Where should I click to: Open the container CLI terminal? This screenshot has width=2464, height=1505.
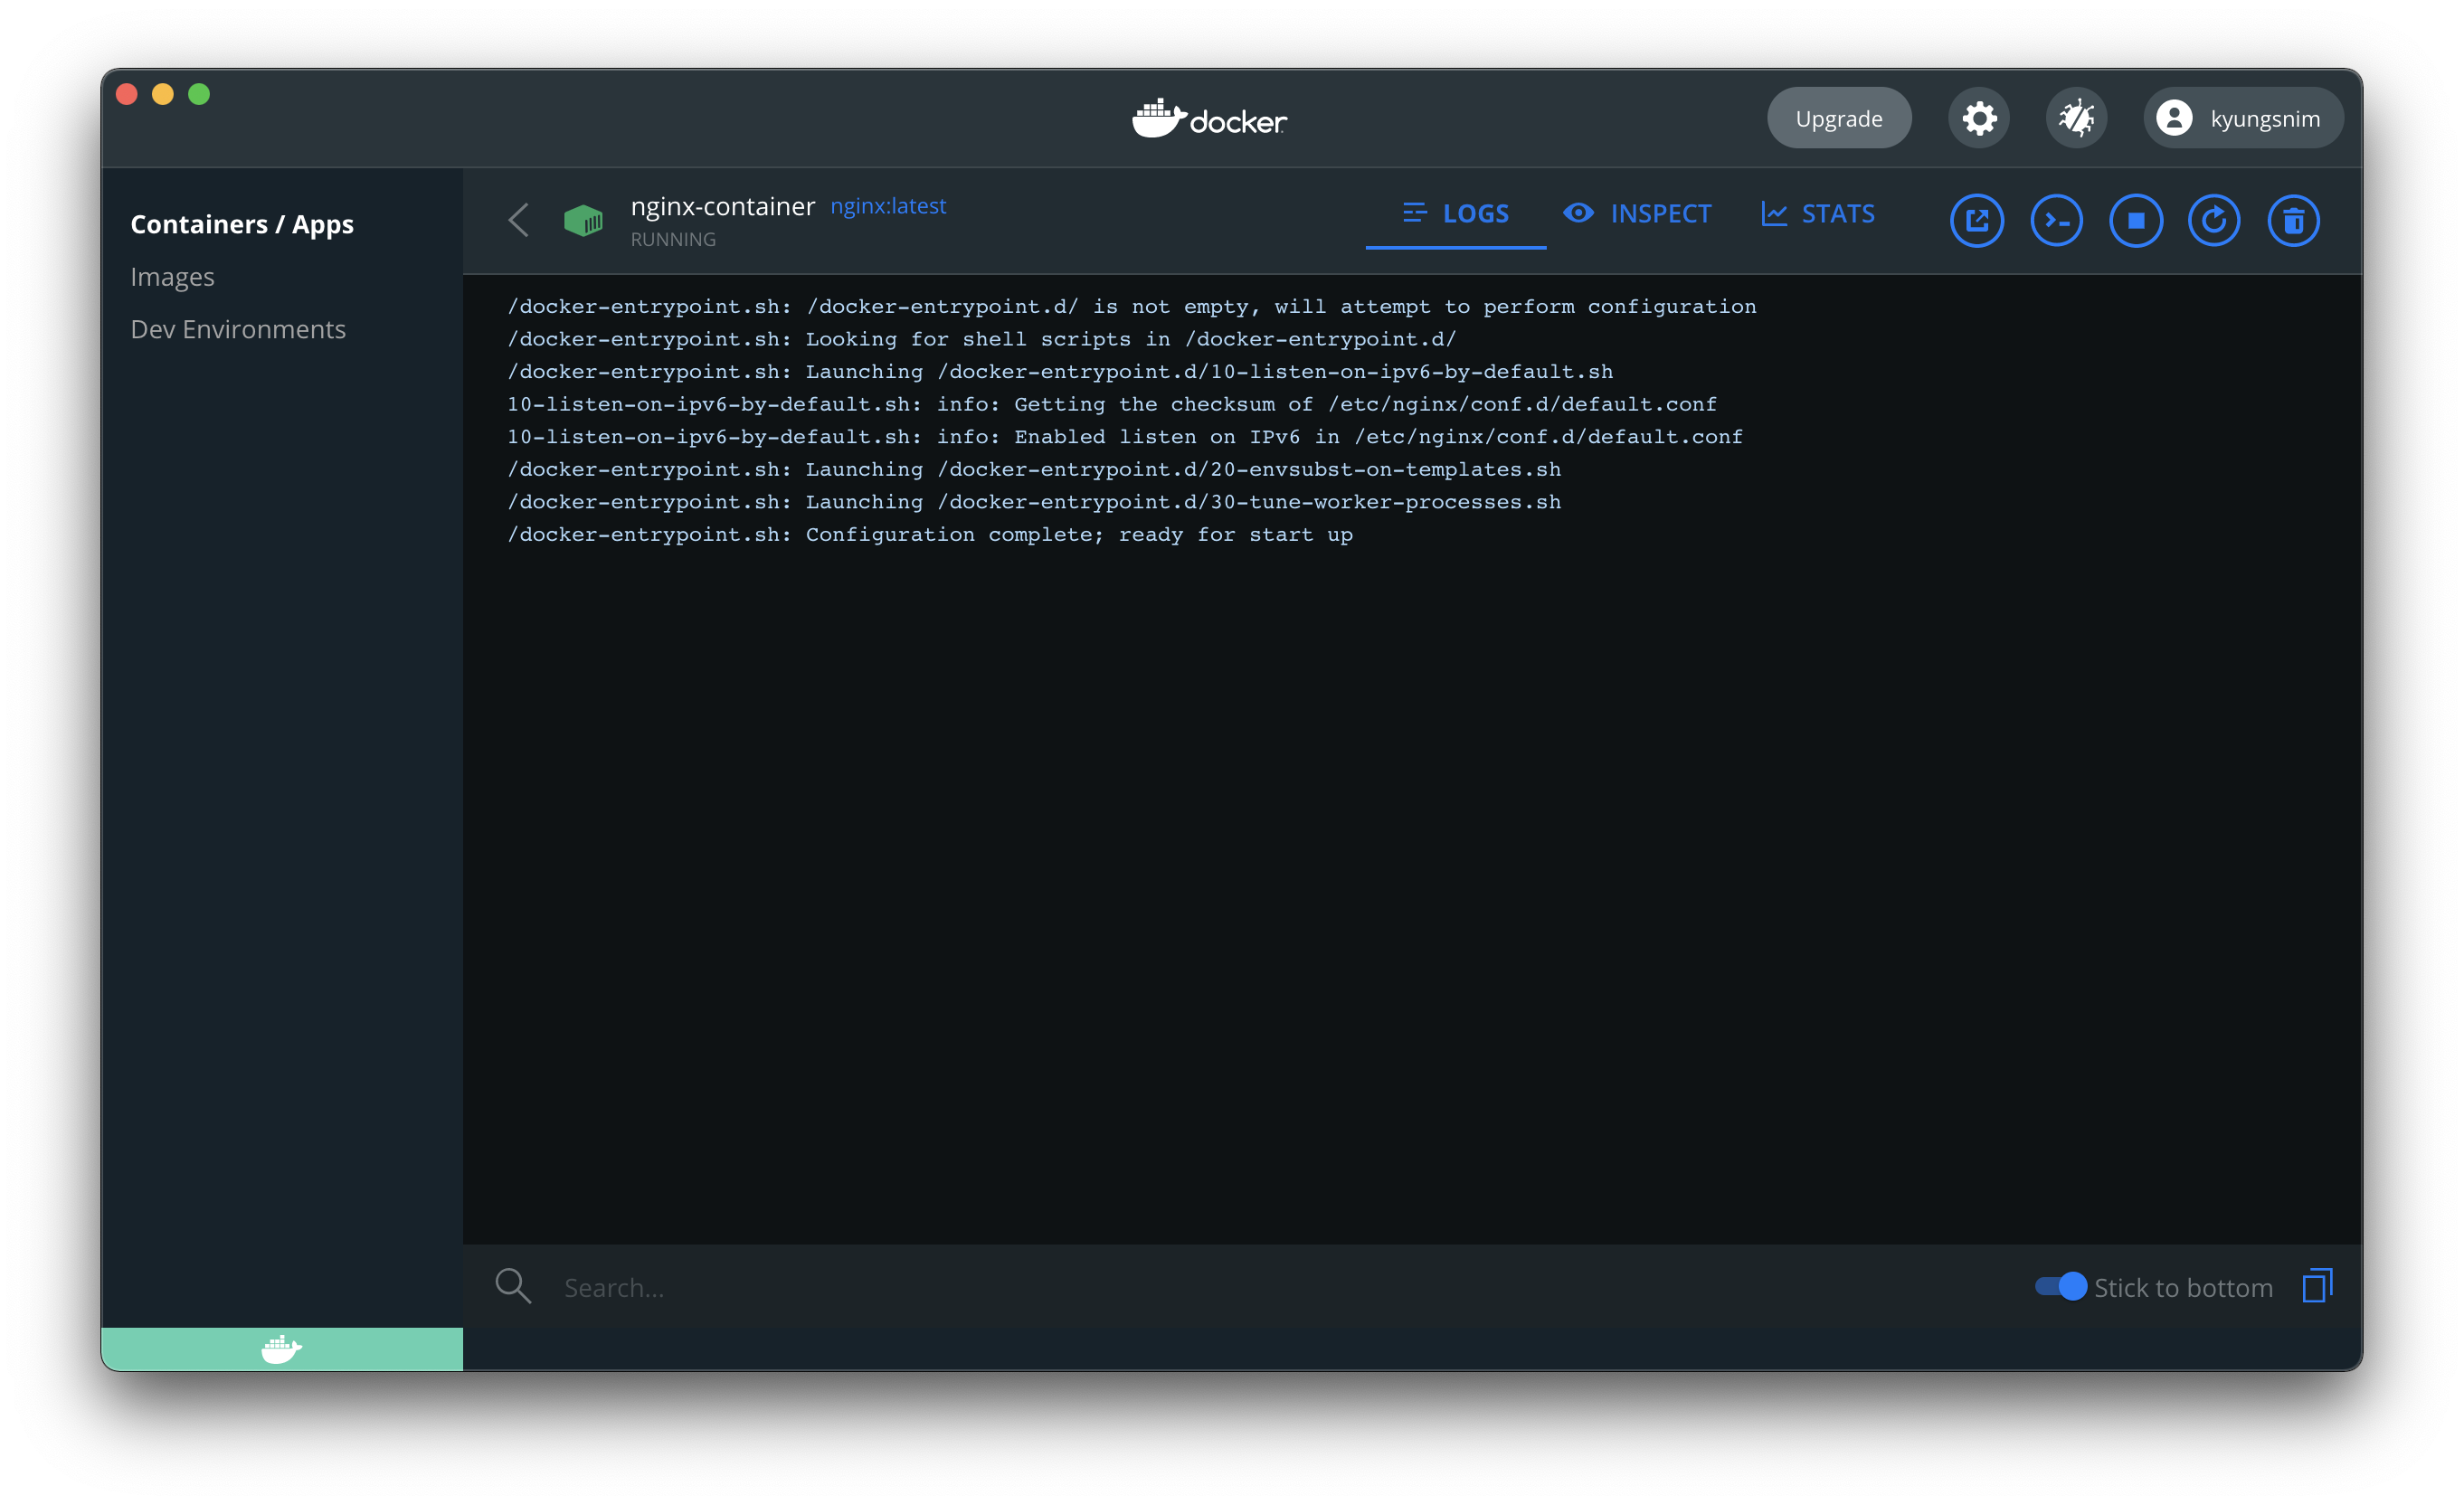click(x=2056, y=220)
